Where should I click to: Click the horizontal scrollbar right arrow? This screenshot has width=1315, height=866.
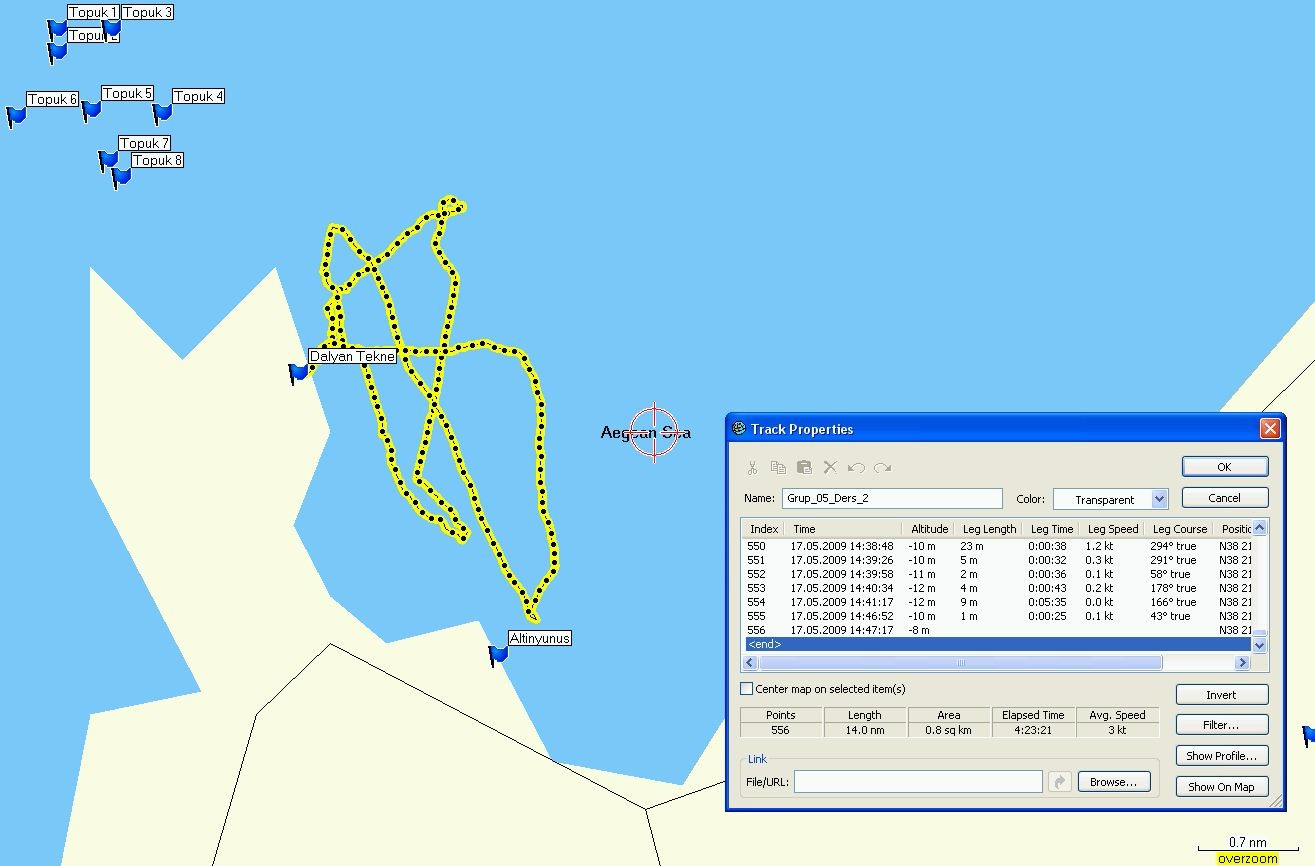pos(1243,662)
